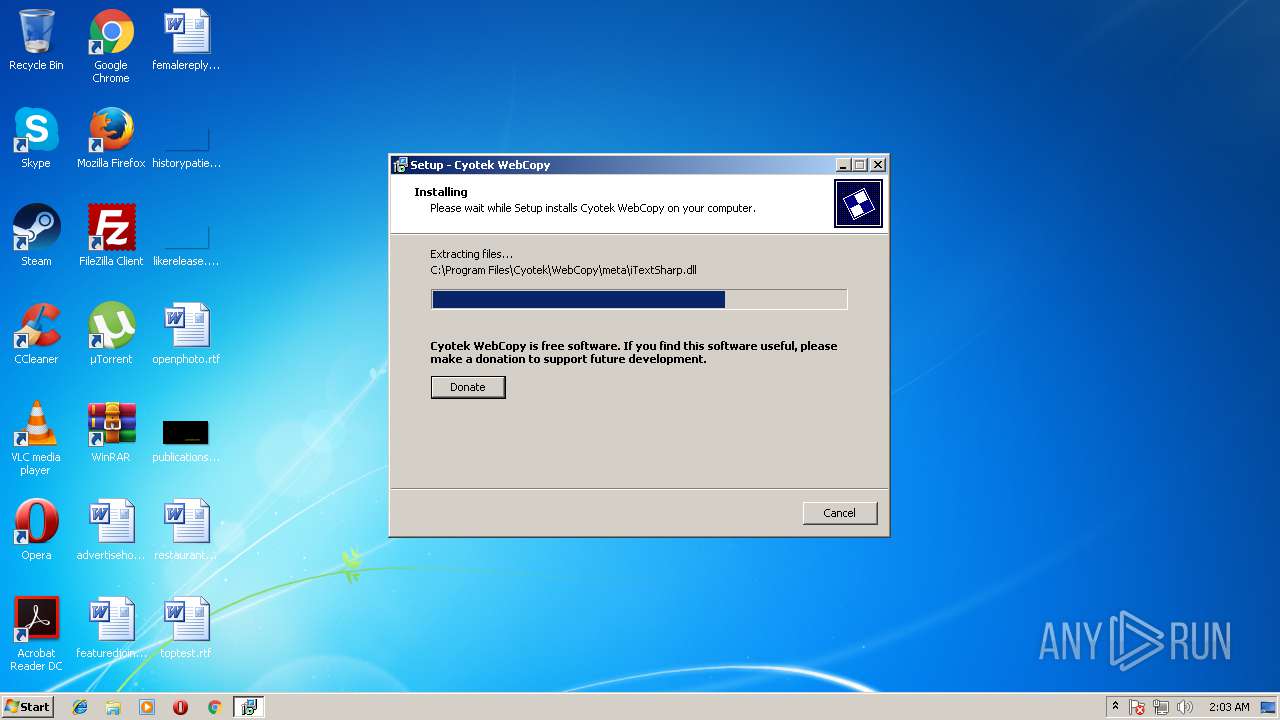This screenshot has width=1280, height=720.
Task: Switch to the Setup taskbar button
Action: click(248, 707)
